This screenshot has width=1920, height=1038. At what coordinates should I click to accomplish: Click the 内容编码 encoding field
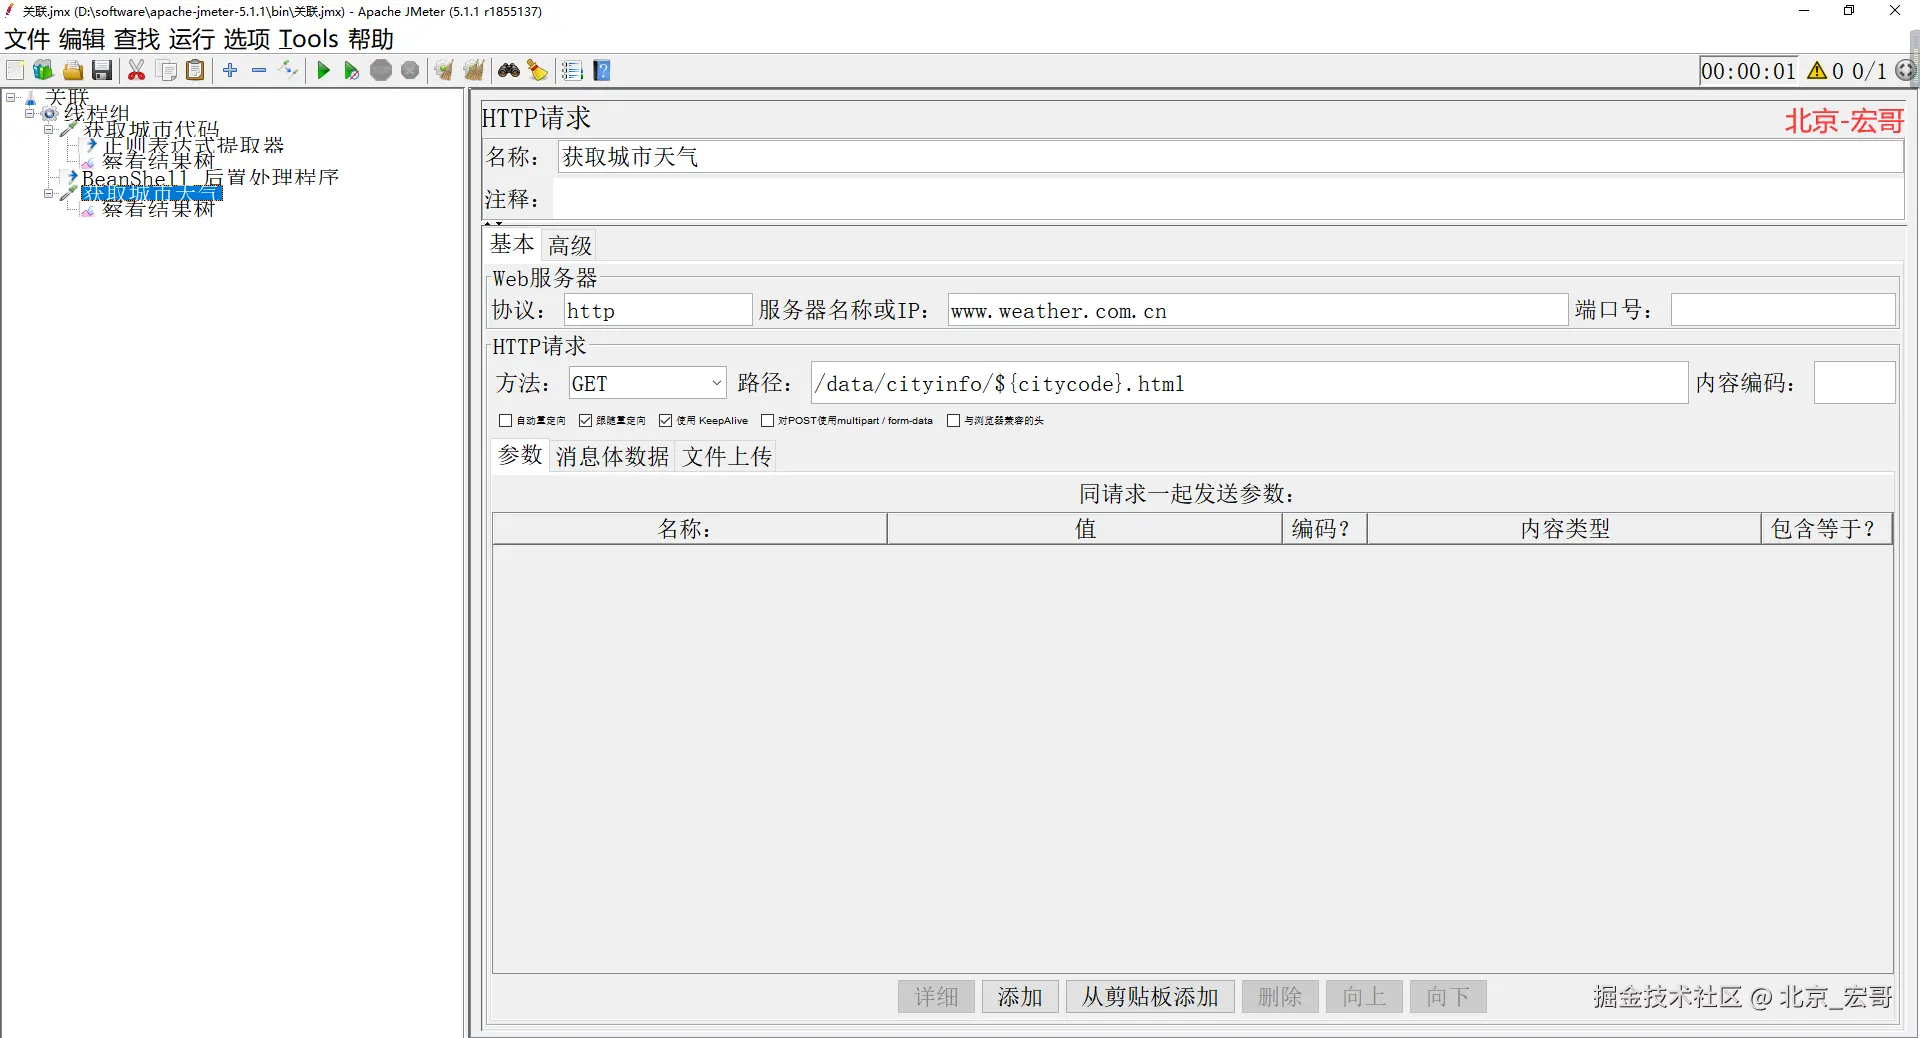1854,383
